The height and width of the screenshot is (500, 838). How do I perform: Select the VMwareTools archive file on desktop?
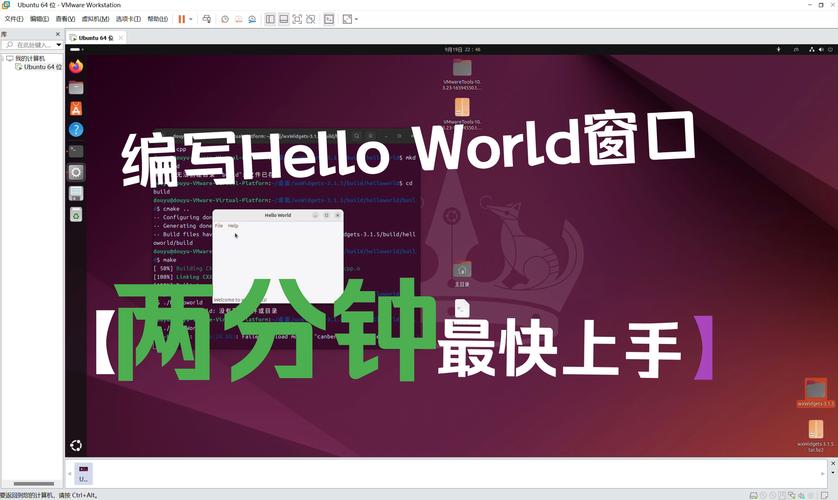tap(462, 113)
